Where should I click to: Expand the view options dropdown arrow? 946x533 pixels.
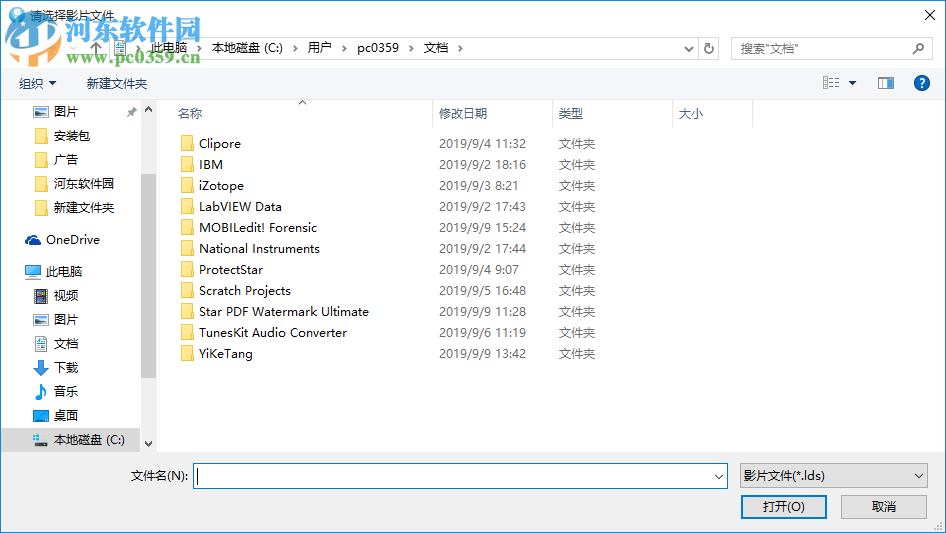click(852, 83)
